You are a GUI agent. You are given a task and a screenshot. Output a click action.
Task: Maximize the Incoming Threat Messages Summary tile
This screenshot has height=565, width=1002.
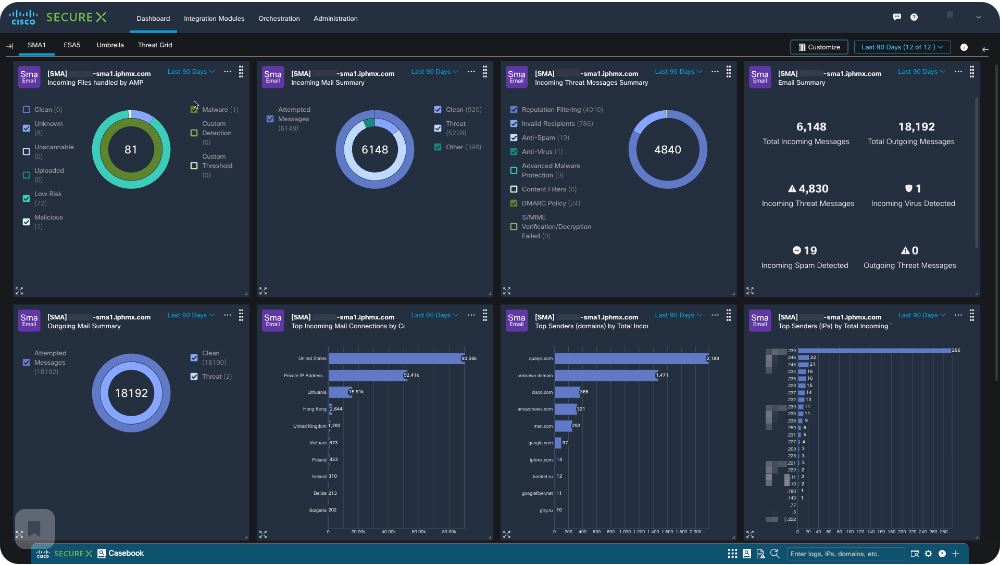(x=506, y=291)
